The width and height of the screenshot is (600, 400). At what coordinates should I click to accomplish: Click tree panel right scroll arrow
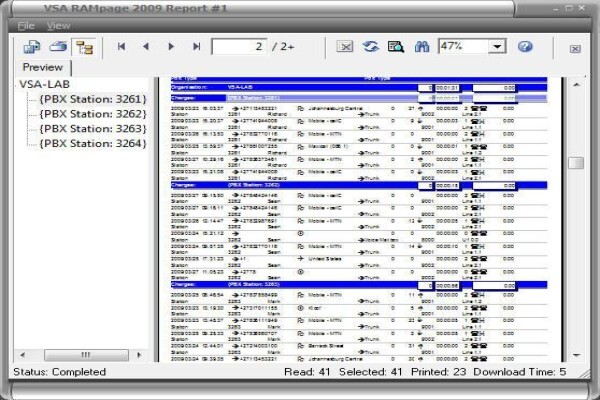(139, 355)
